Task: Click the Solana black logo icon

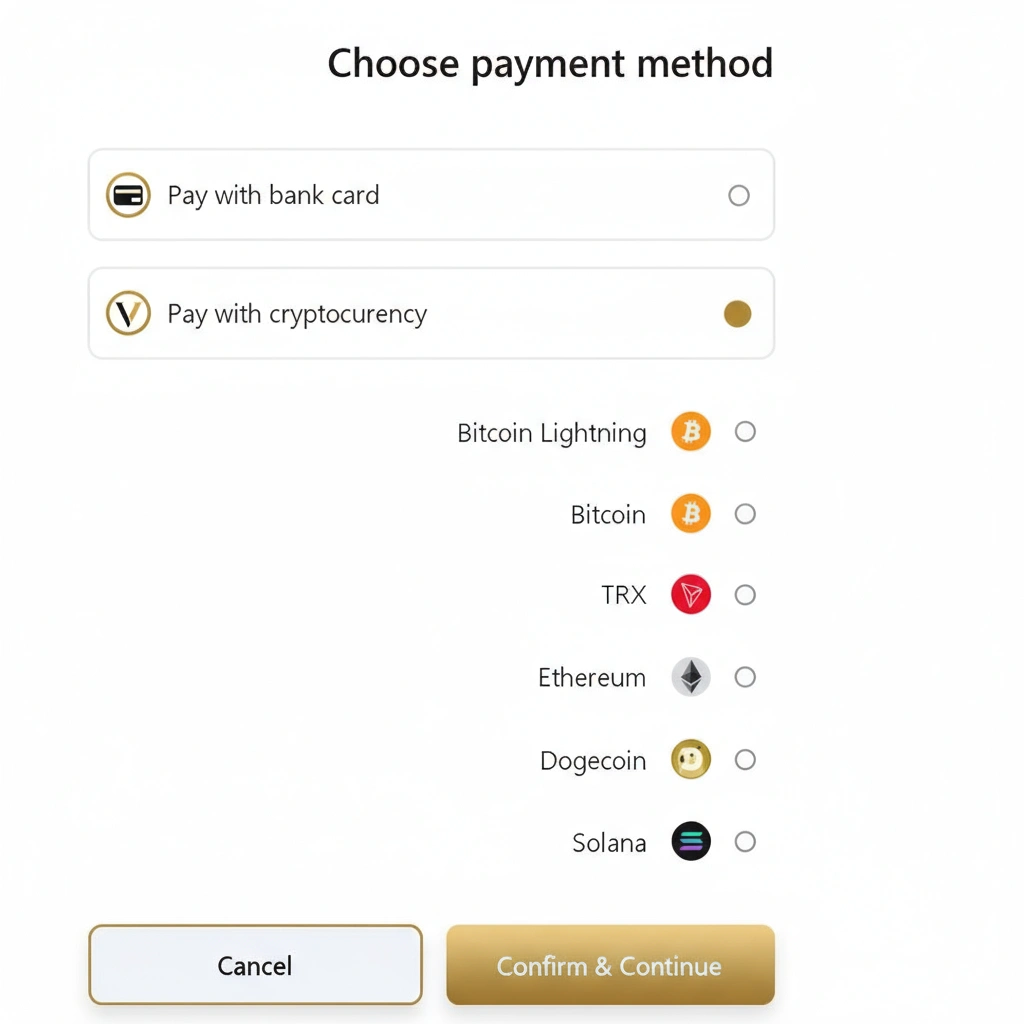Action: (x=690, y=841)
